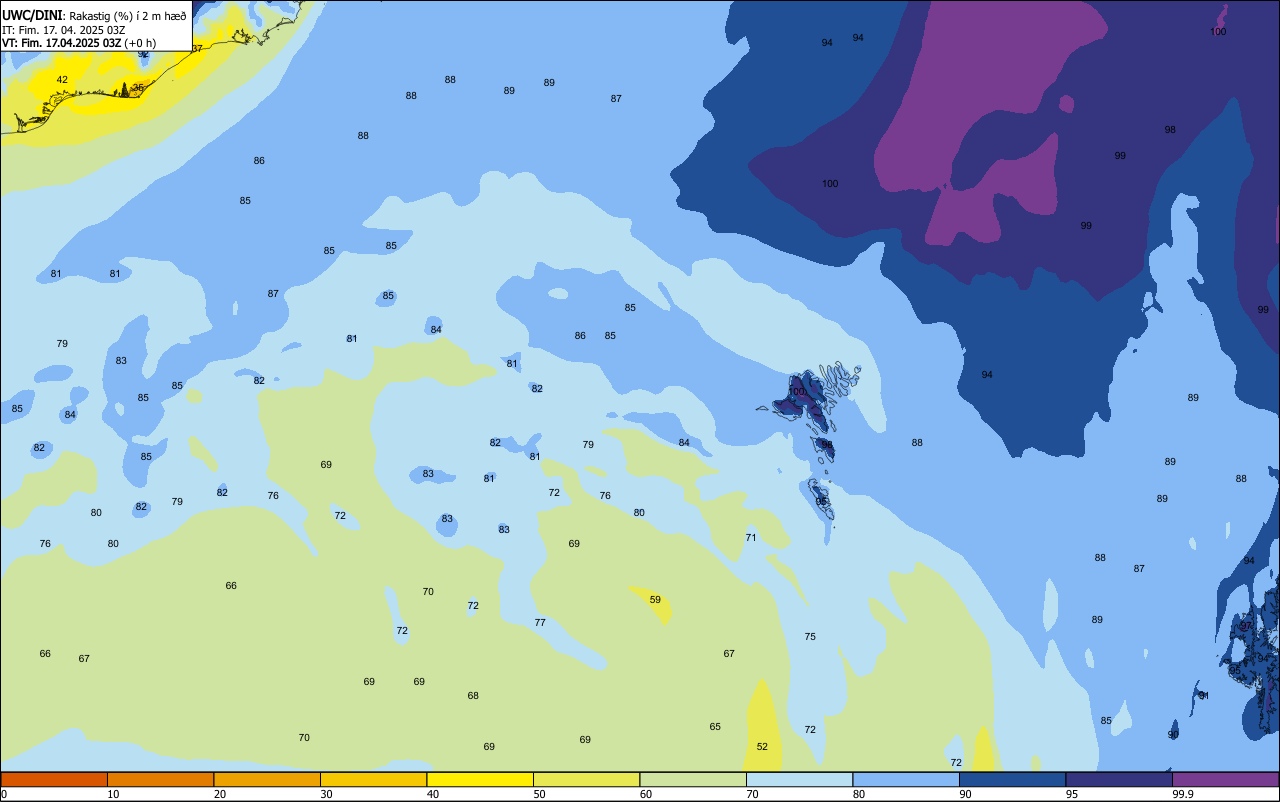Select the golden 30–40 legend color block
Viewport: 1280px width, 802px height.
tap(373, 779)
